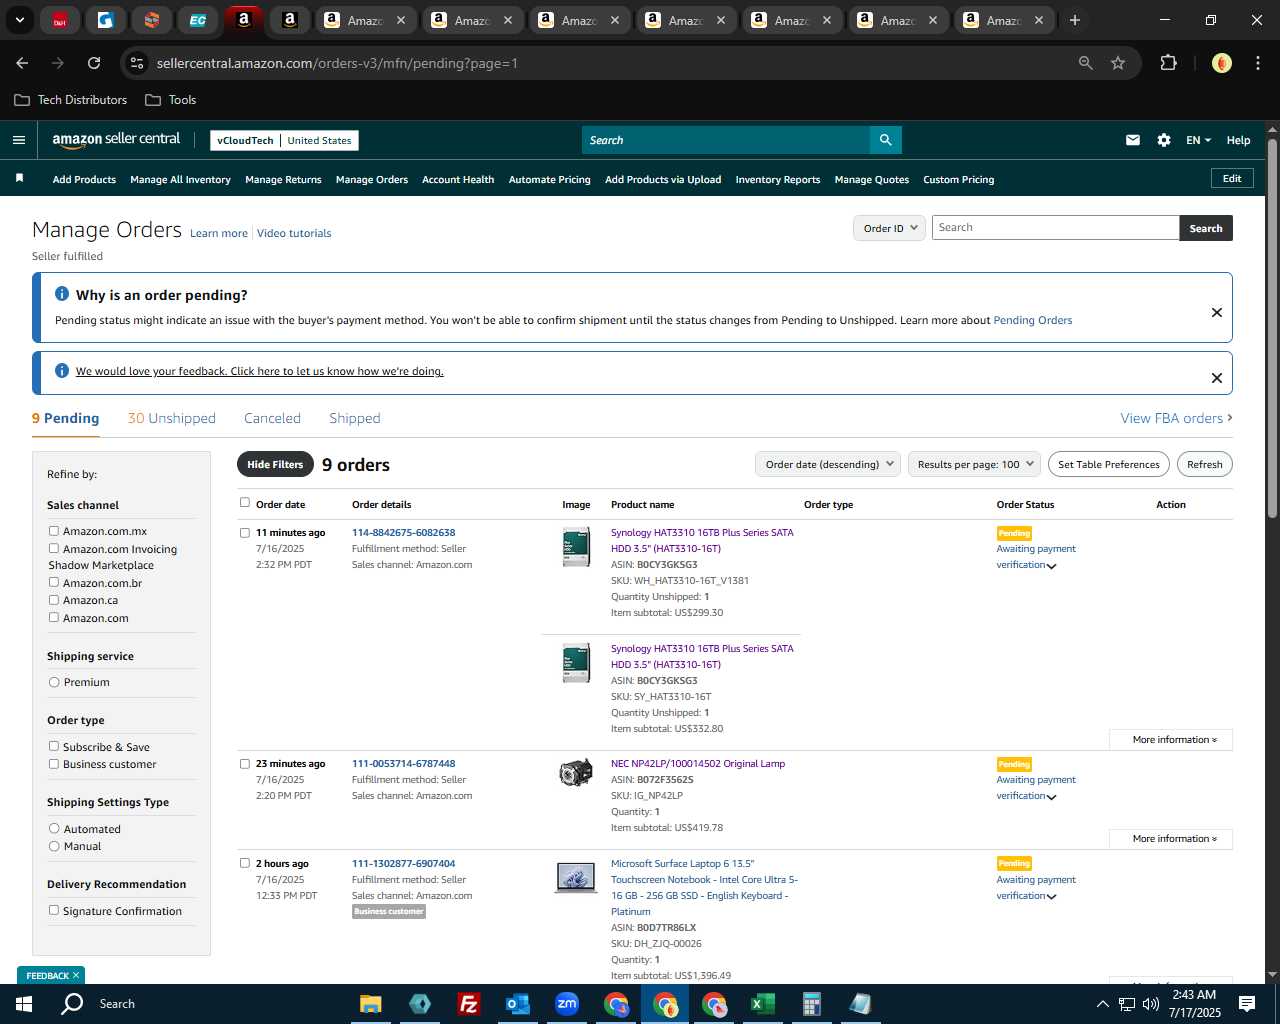This screenshot has height=1024, width=1280.
Task: Open the View FBA orders link
Action: [1176, 418]
